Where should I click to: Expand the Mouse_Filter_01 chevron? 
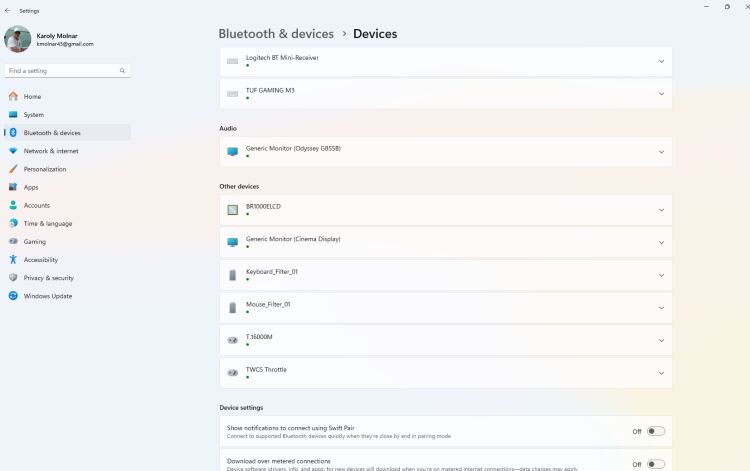click(x=662, y=307)
